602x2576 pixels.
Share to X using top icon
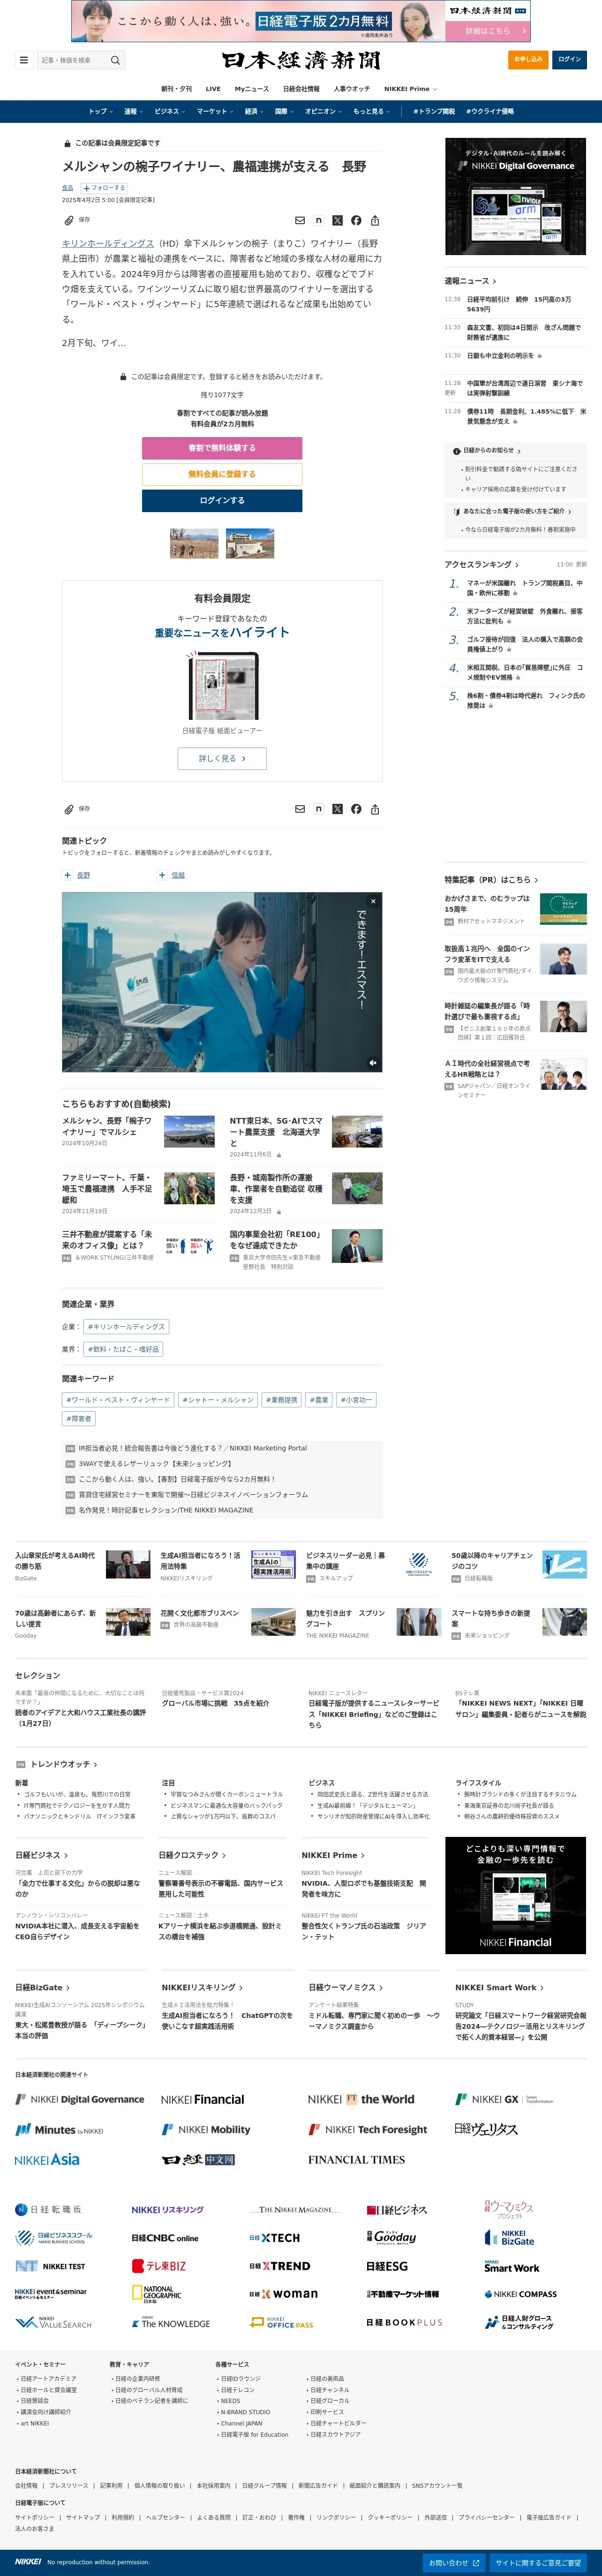pos(337,220)
